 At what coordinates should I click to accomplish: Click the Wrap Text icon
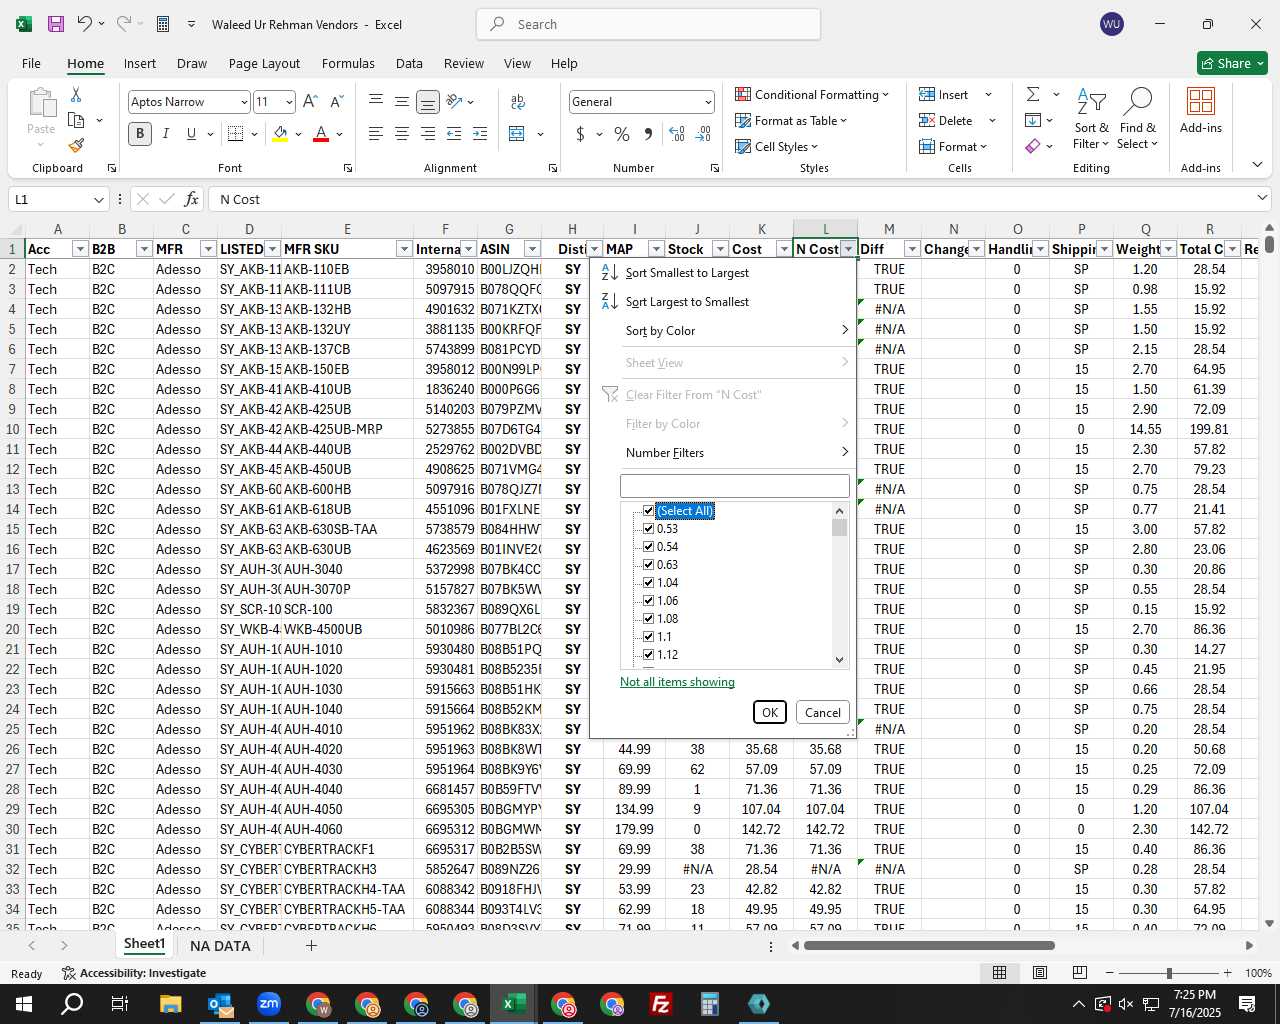coord(518,101)
